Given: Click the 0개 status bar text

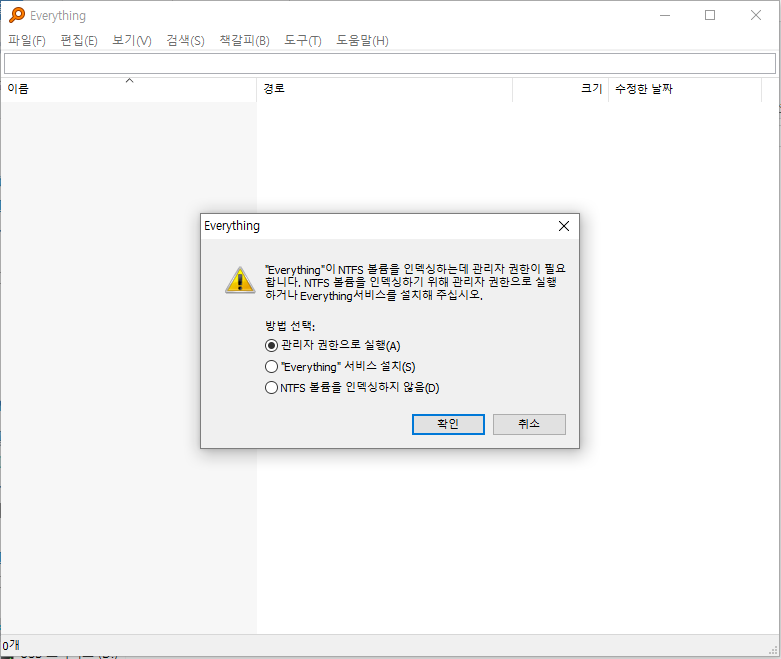Looking at the screenshot, I should tap(11, 646).
